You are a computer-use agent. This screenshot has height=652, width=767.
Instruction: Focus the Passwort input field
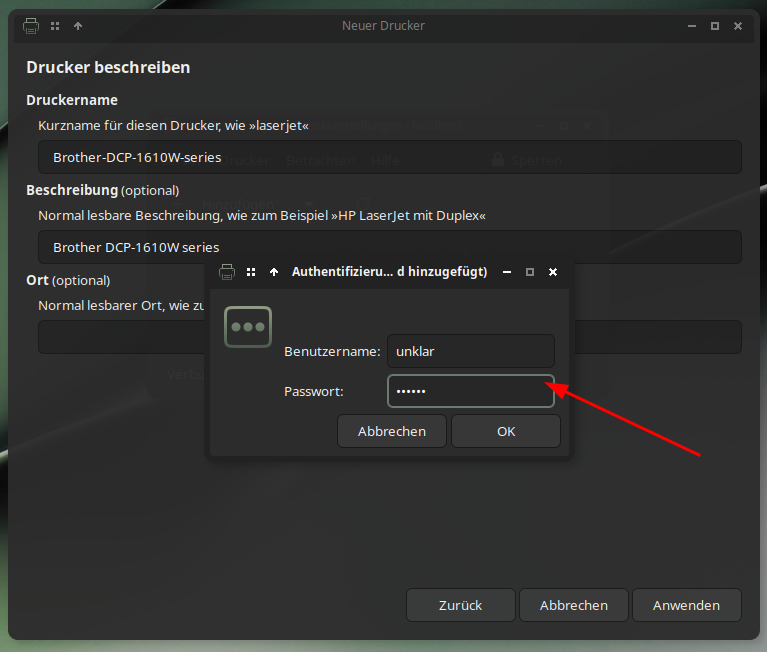tap(471, 391)
